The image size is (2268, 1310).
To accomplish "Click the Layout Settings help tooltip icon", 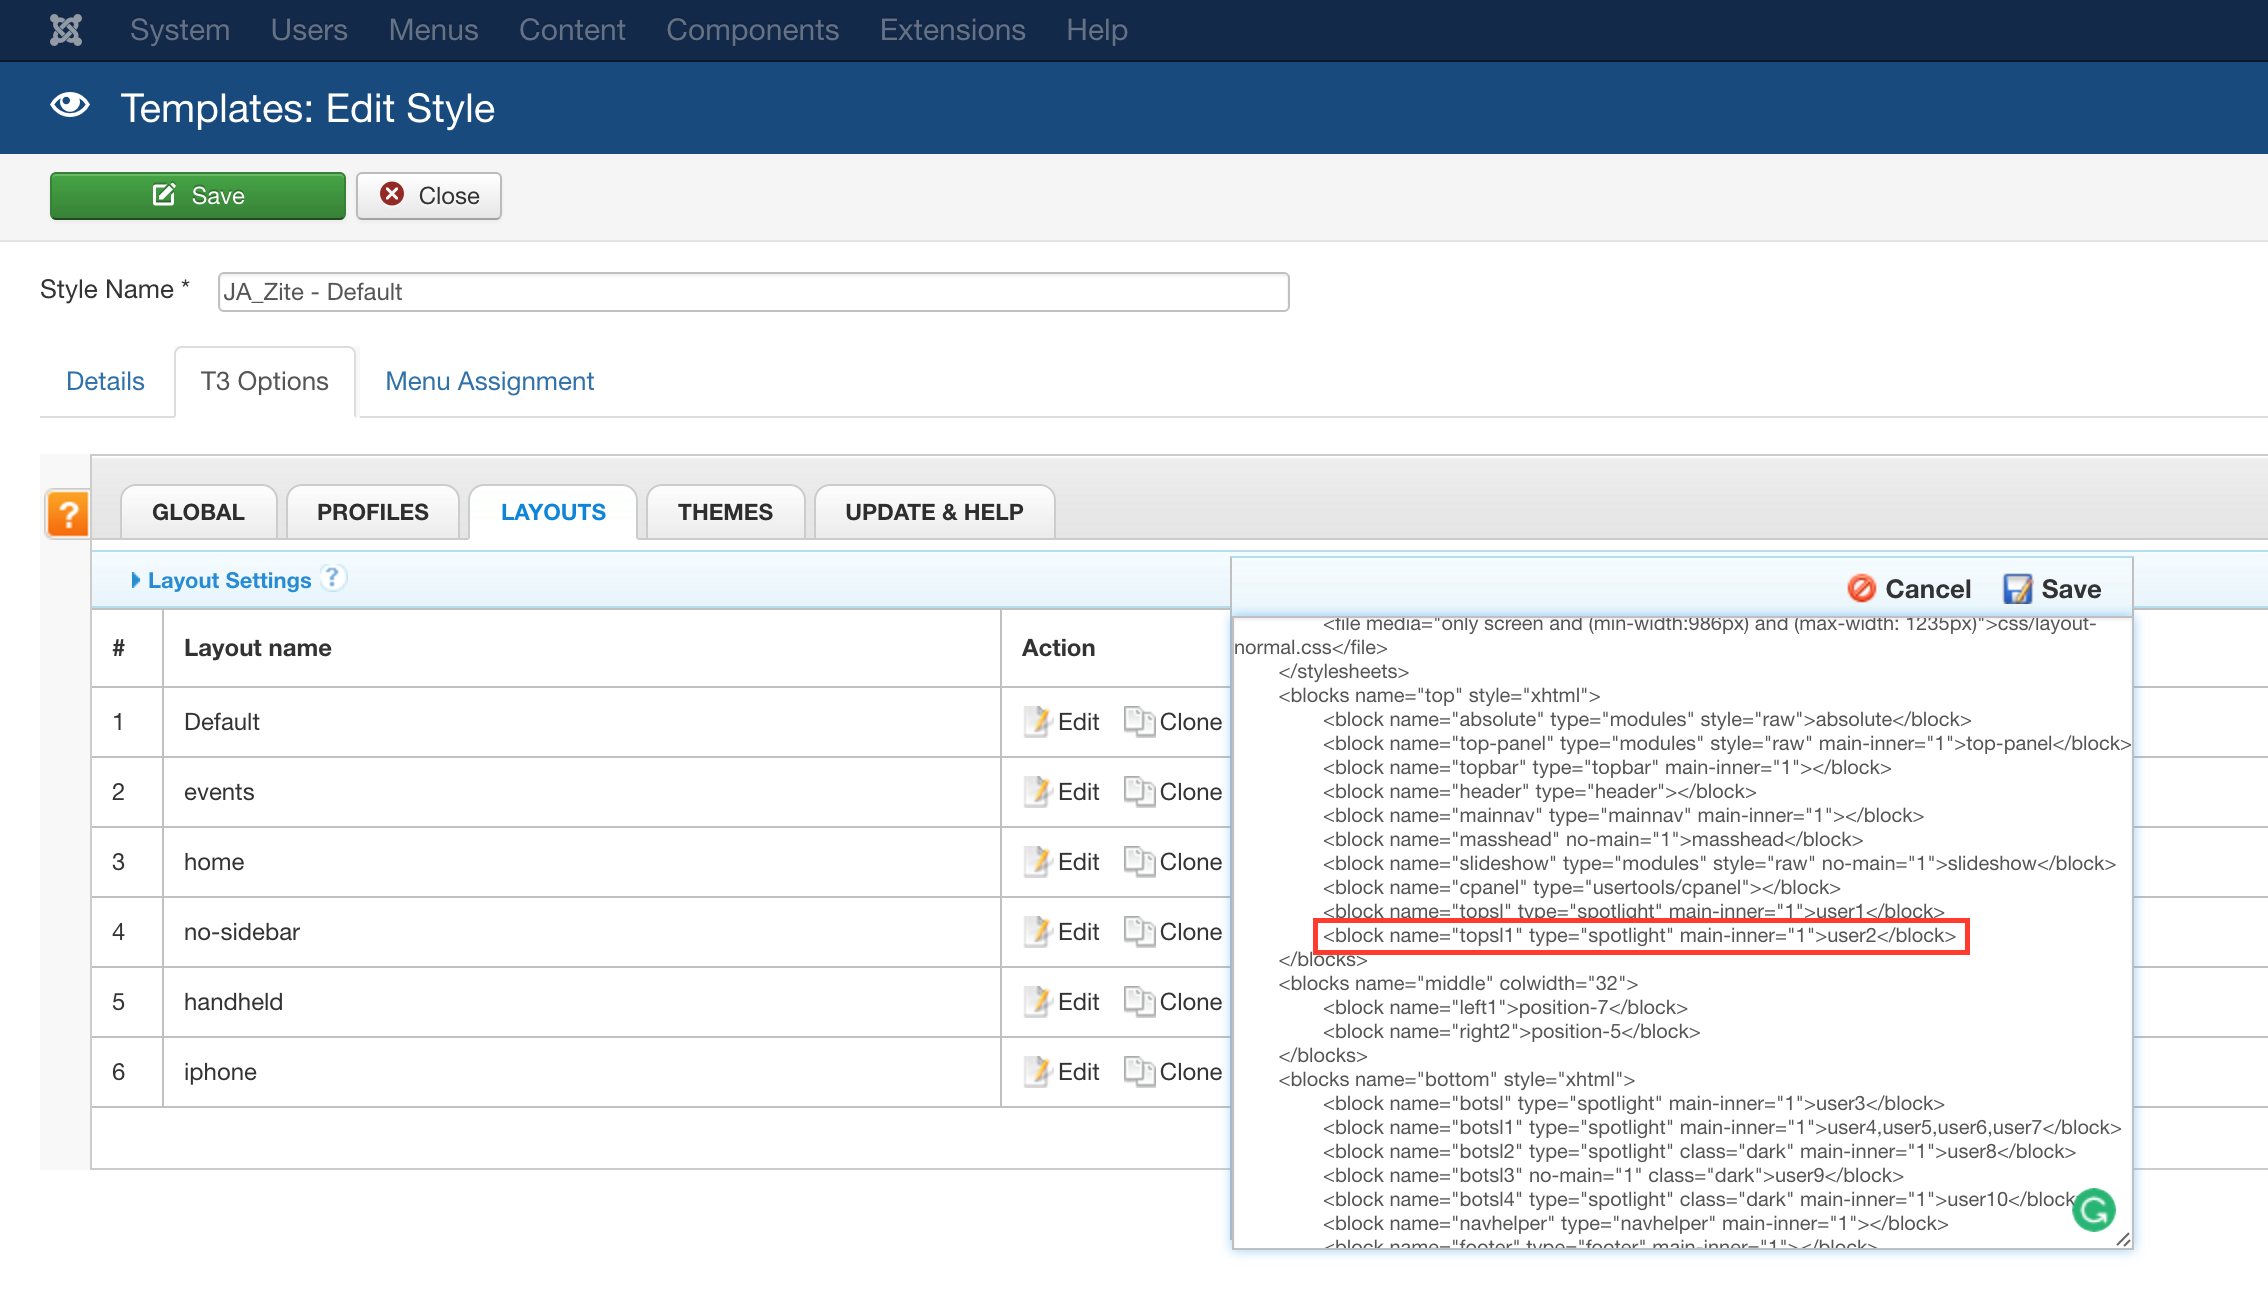I will coord(334,578).
